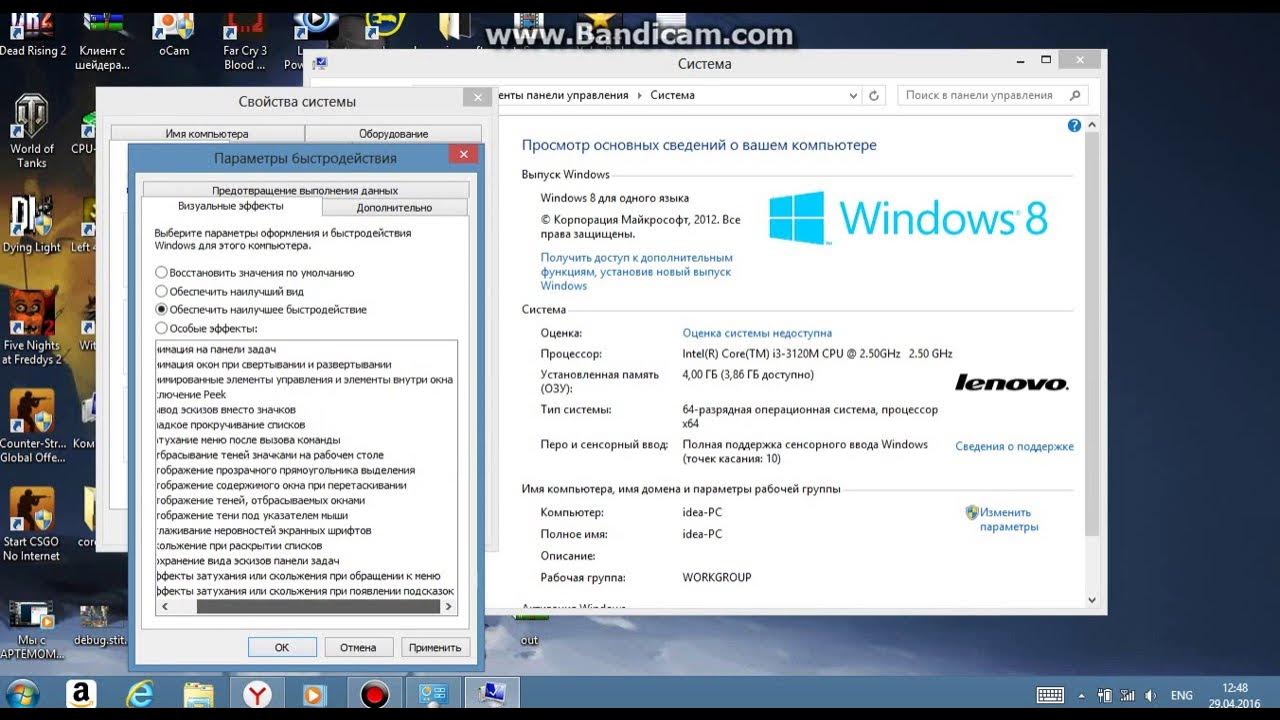Open the oCam desktop shortcut

[174, 35]
